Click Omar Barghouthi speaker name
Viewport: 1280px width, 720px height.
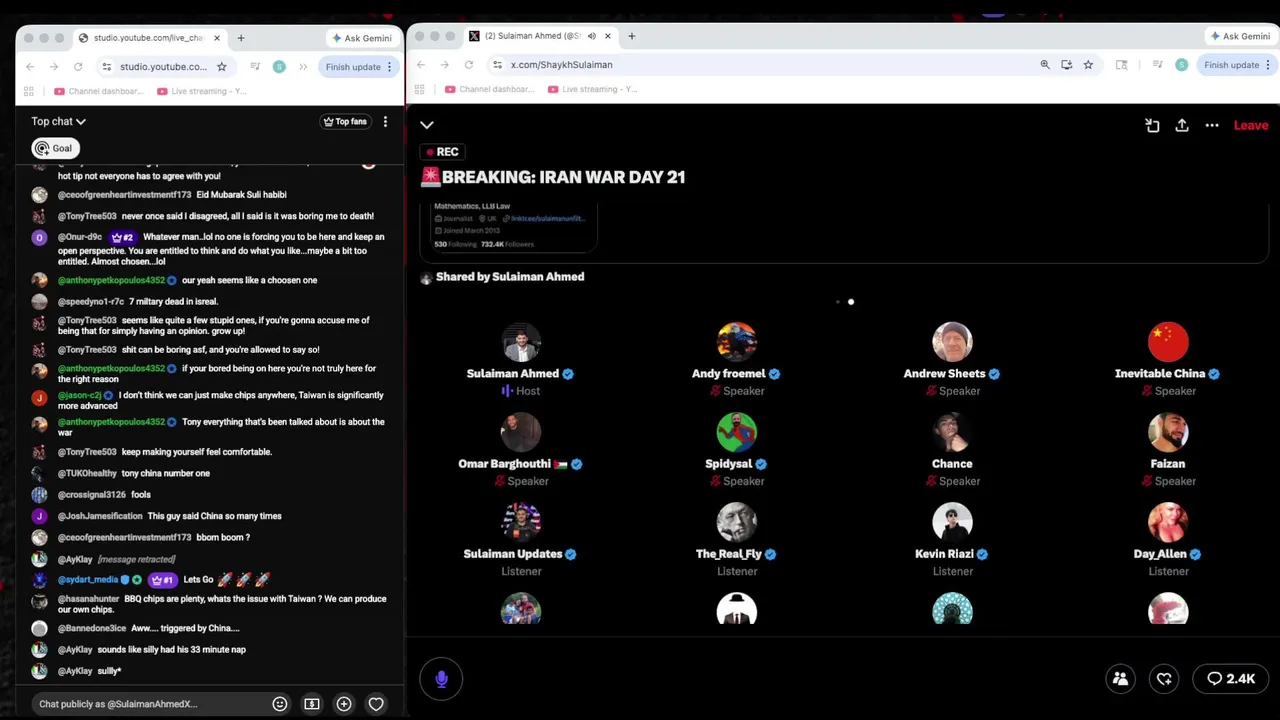pos(504,464)
